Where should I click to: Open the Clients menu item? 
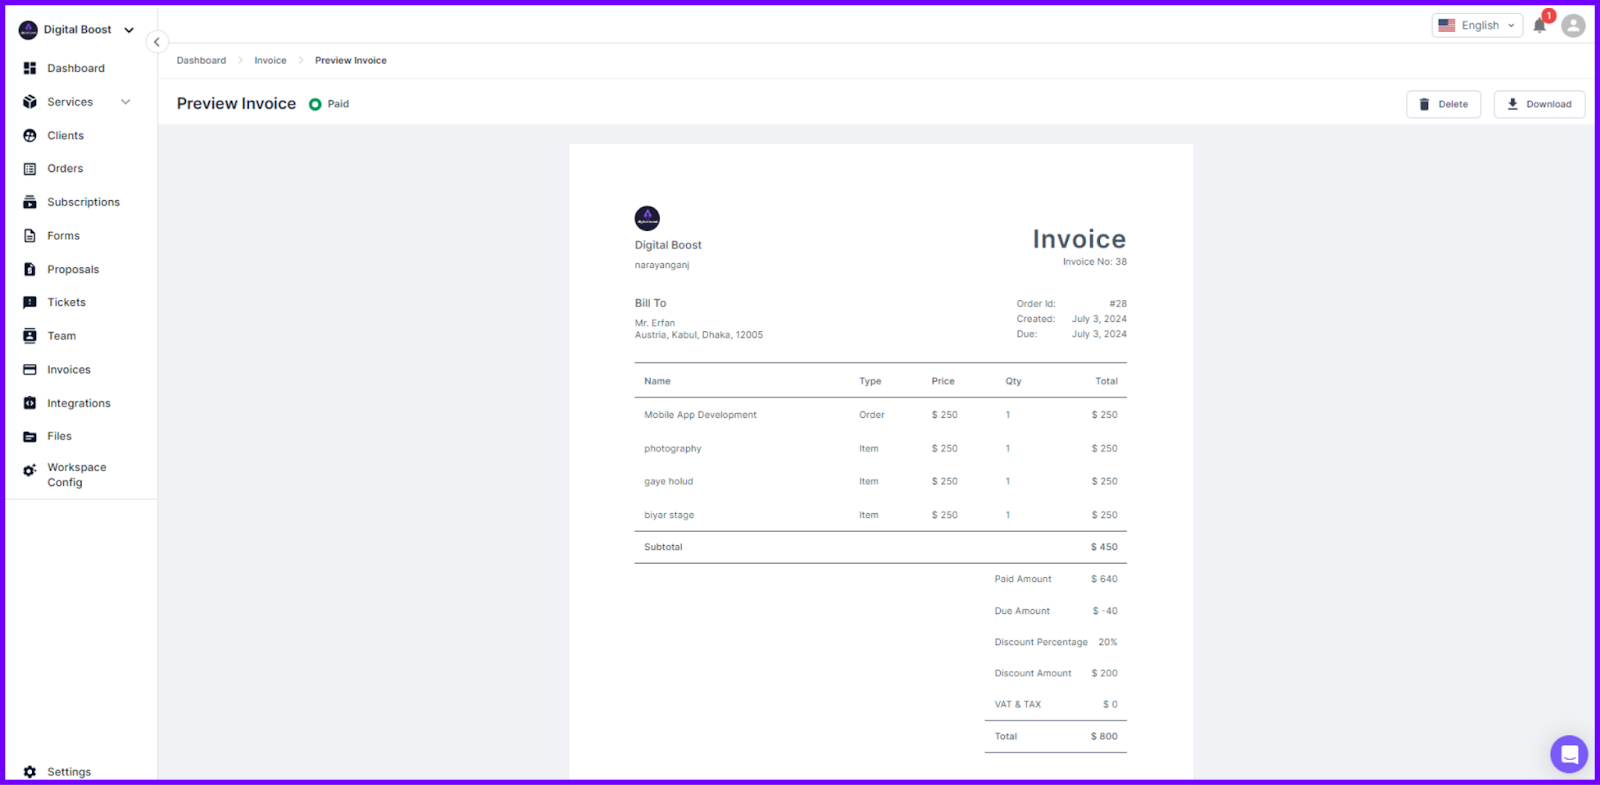pyautogui.click(x=66, y=136)
